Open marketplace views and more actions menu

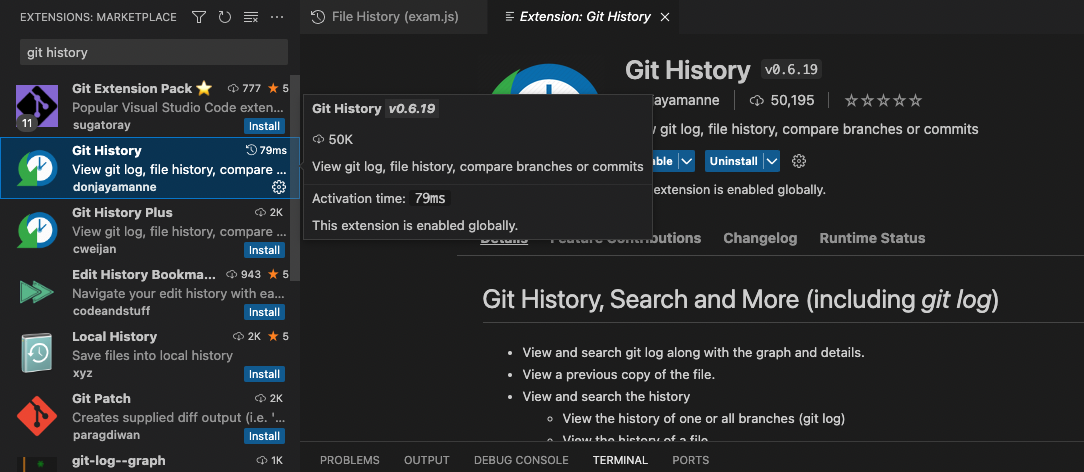point(277,17)
